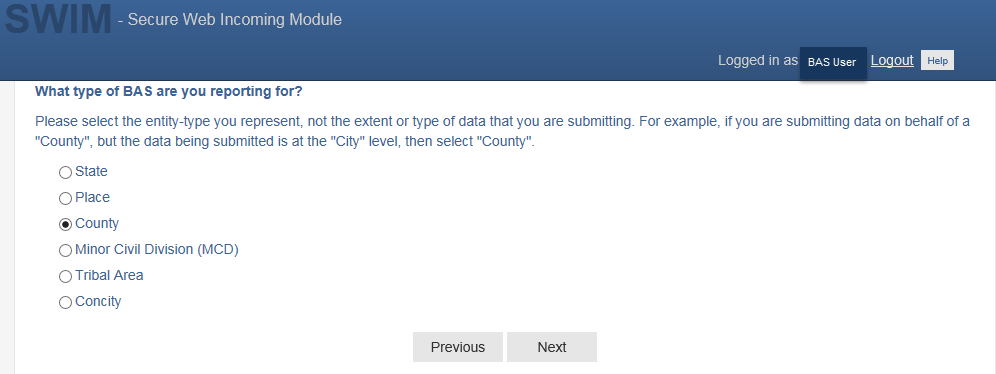
Task: Click the 'What type of BAS' heading
Action: click(x=168, y=91)
